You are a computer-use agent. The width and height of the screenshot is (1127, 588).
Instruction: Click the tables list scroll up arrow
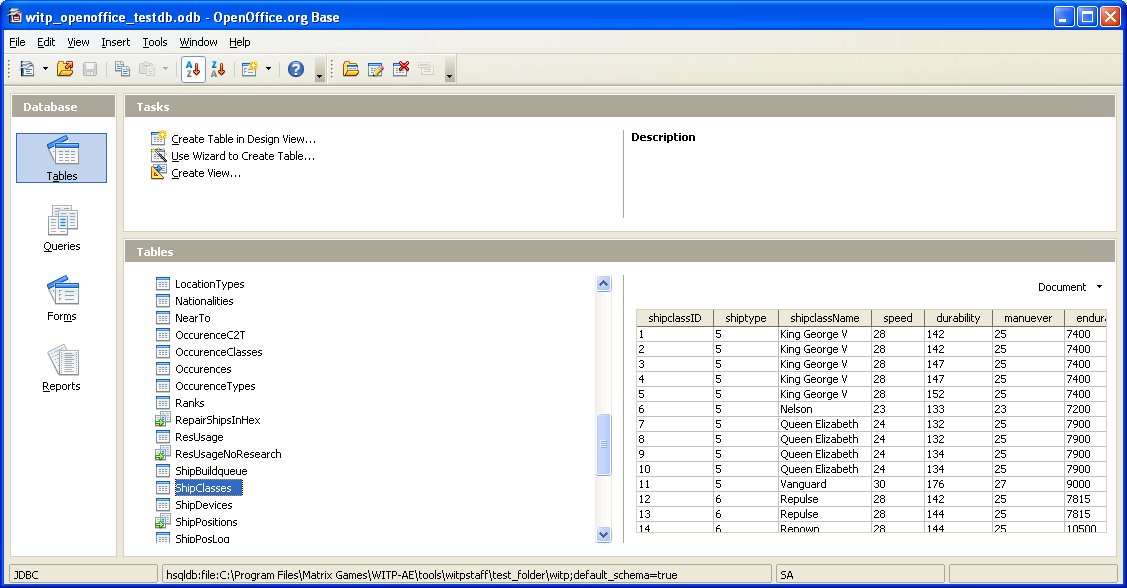[604, 283]
